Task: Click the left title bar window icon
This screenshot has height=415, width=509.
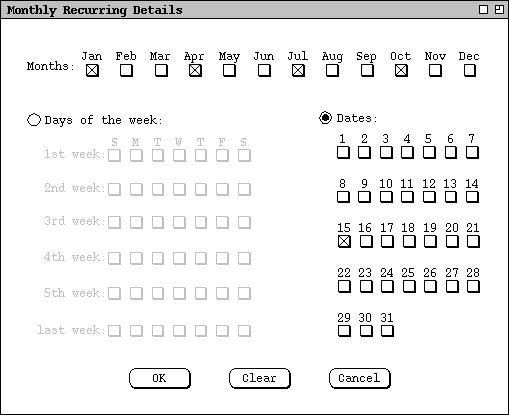Action: (483, 10)
